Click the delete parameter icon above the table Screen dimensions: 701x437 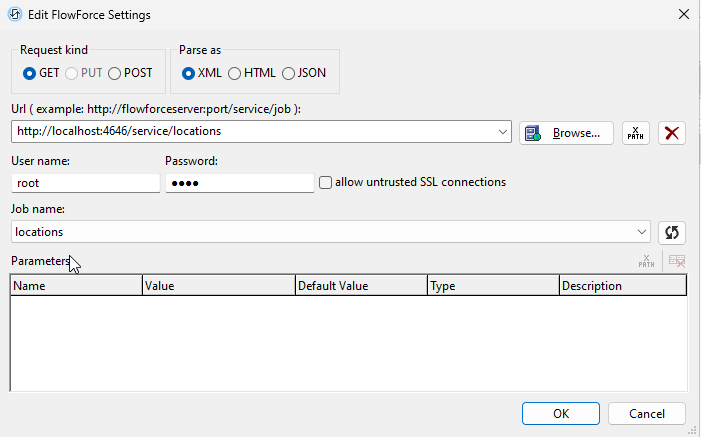pyautogui.click(x=677, y=262)
